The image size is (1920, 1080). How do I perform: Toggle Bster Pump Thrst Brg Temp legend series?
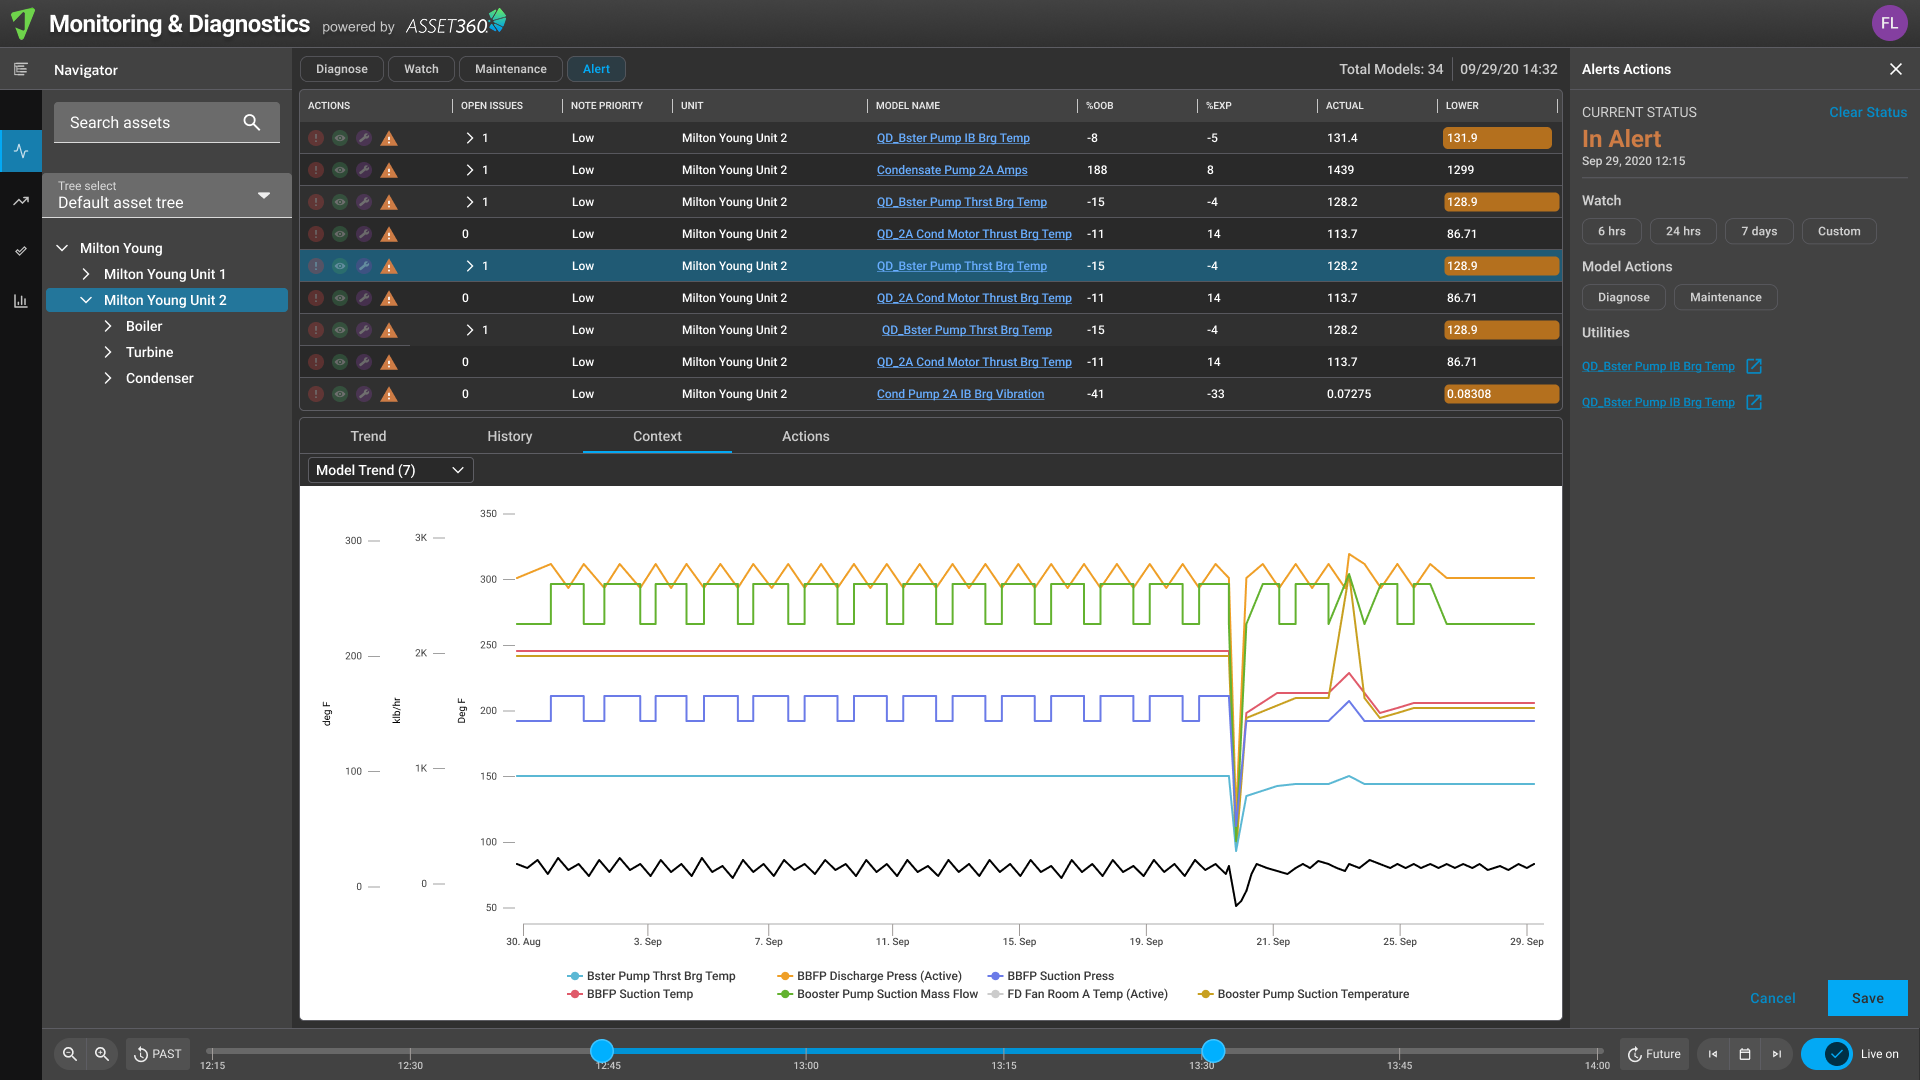tap(651, 976)
